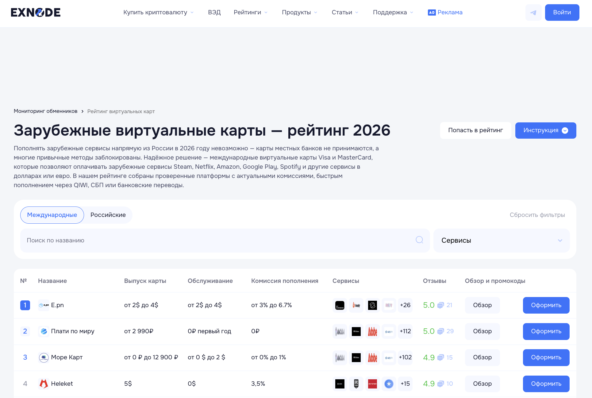Open Обзор for Море Карт
Viewport: 592px width, 398px height.
482,358
